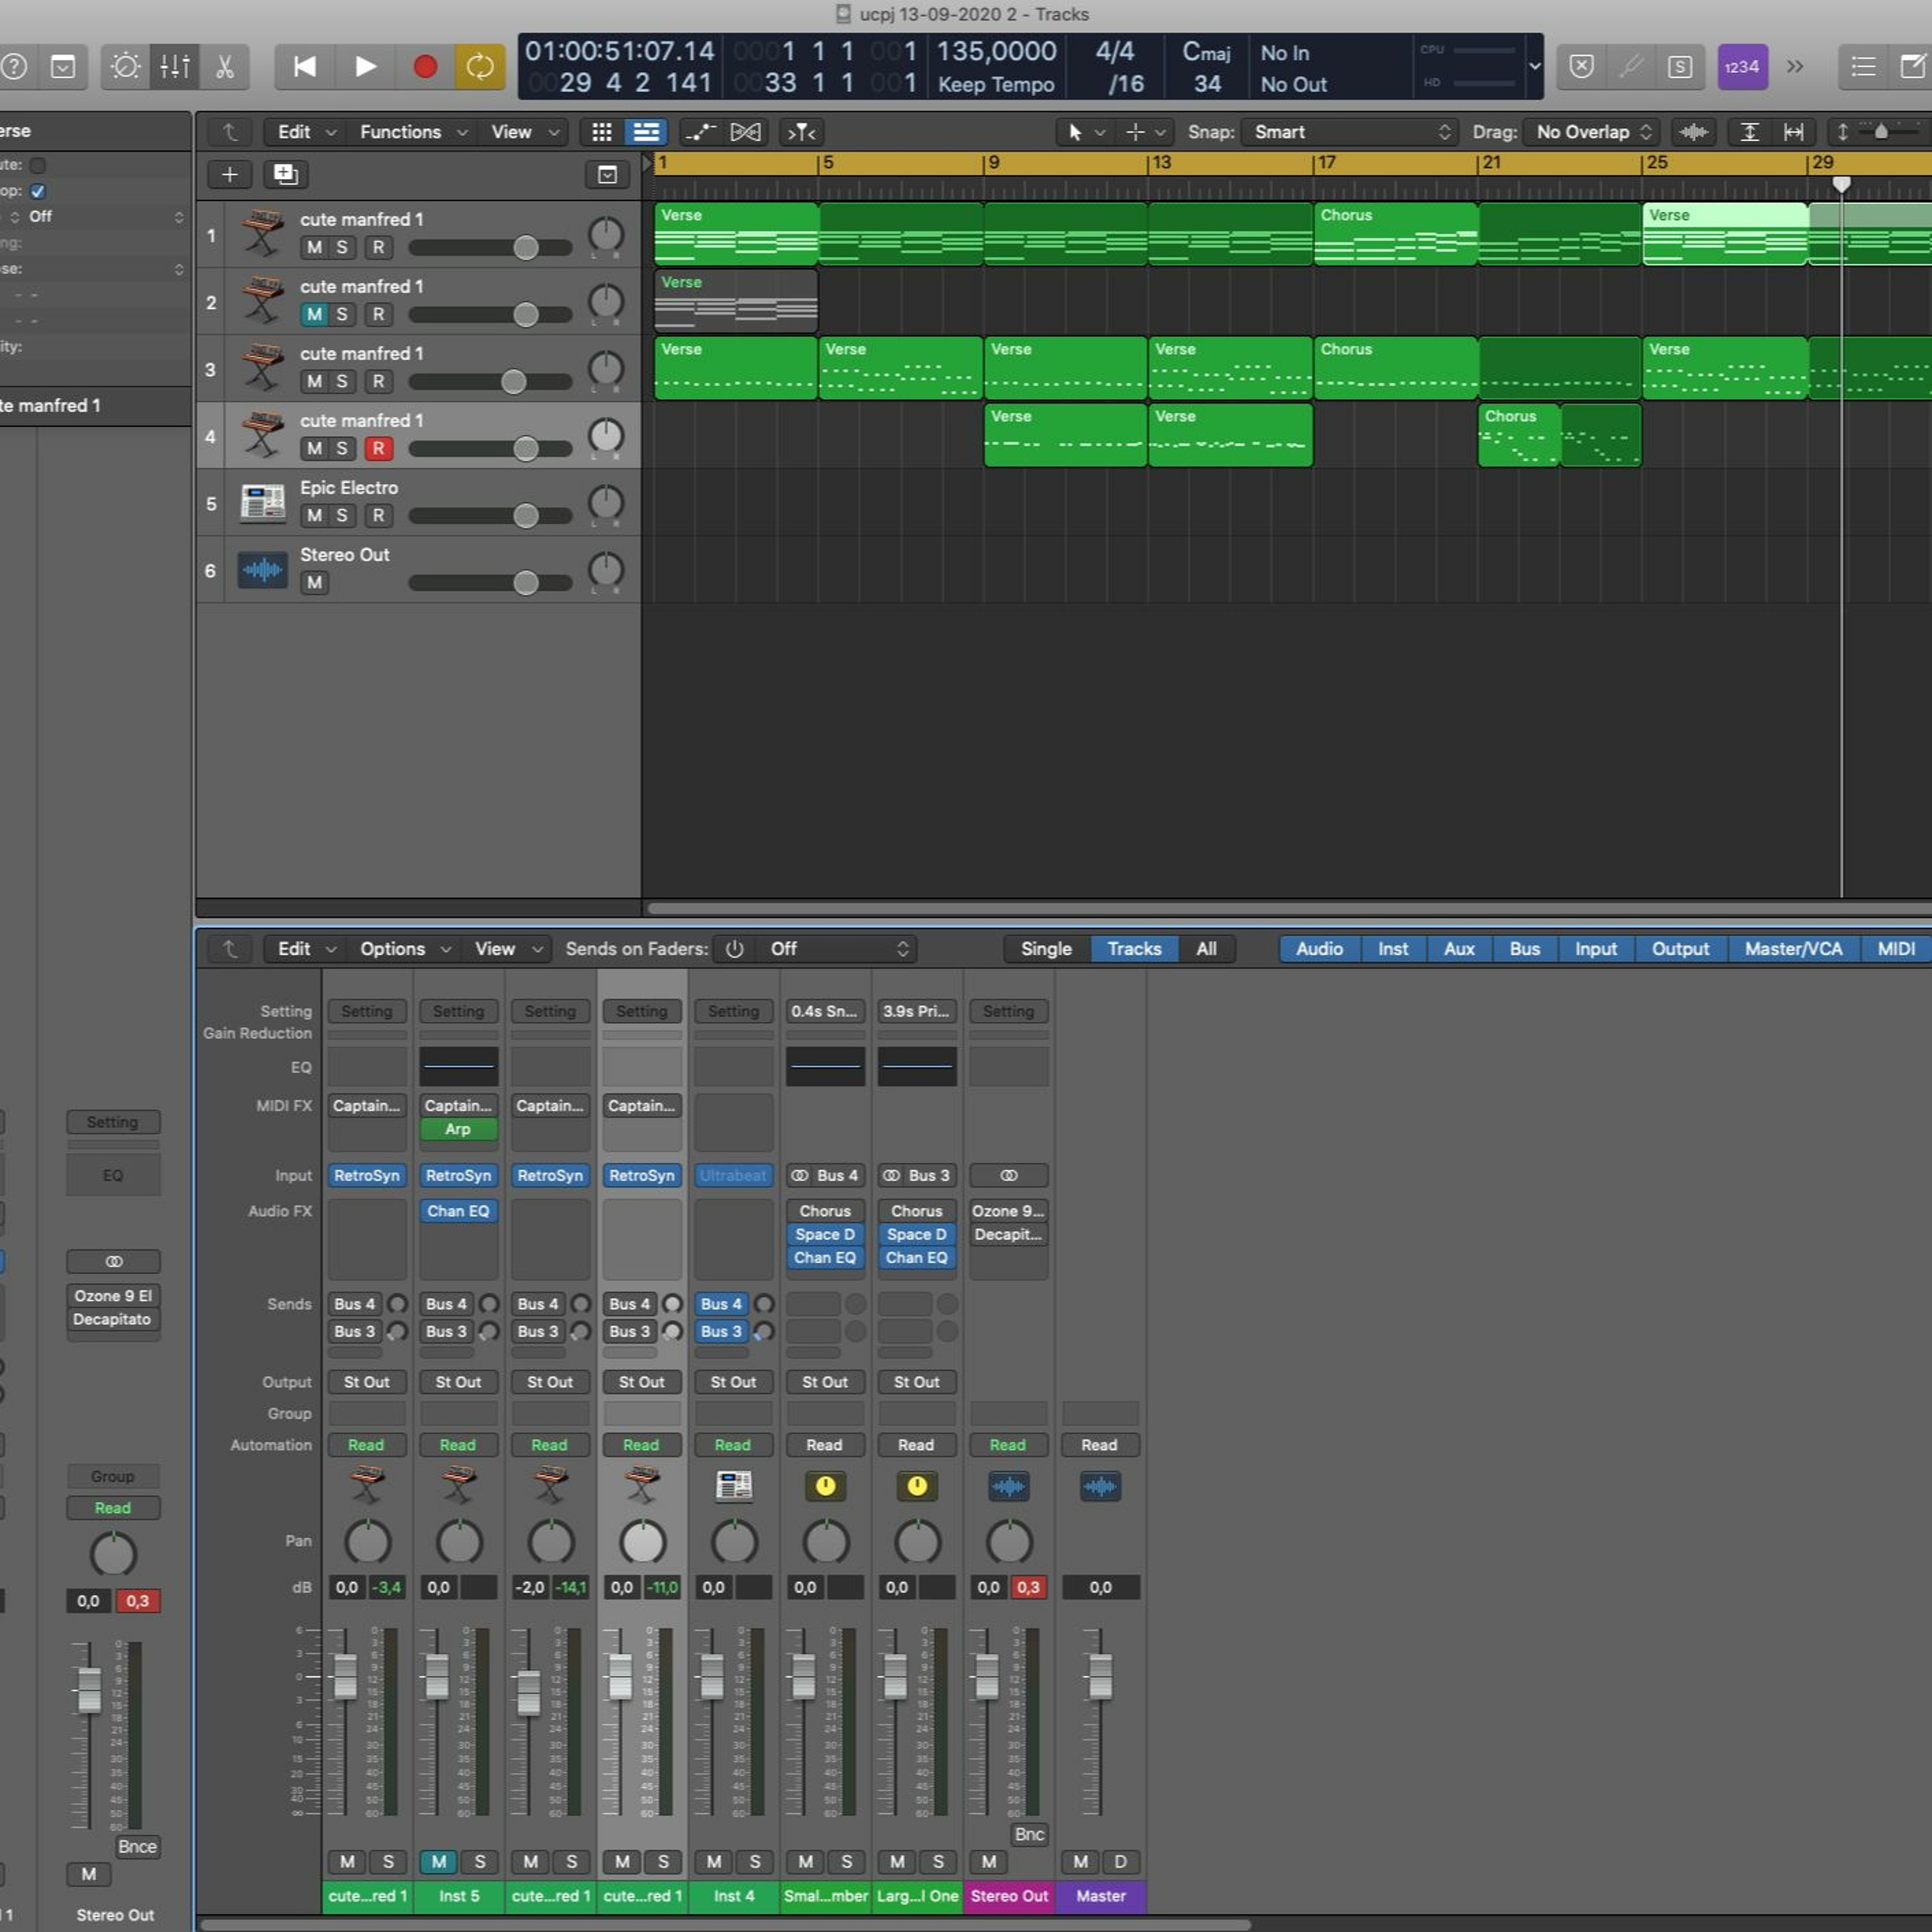1932x1932 pixels.
Task: Click Chan EQ plugin on Inst 5
Action: tap(458, 1211)
